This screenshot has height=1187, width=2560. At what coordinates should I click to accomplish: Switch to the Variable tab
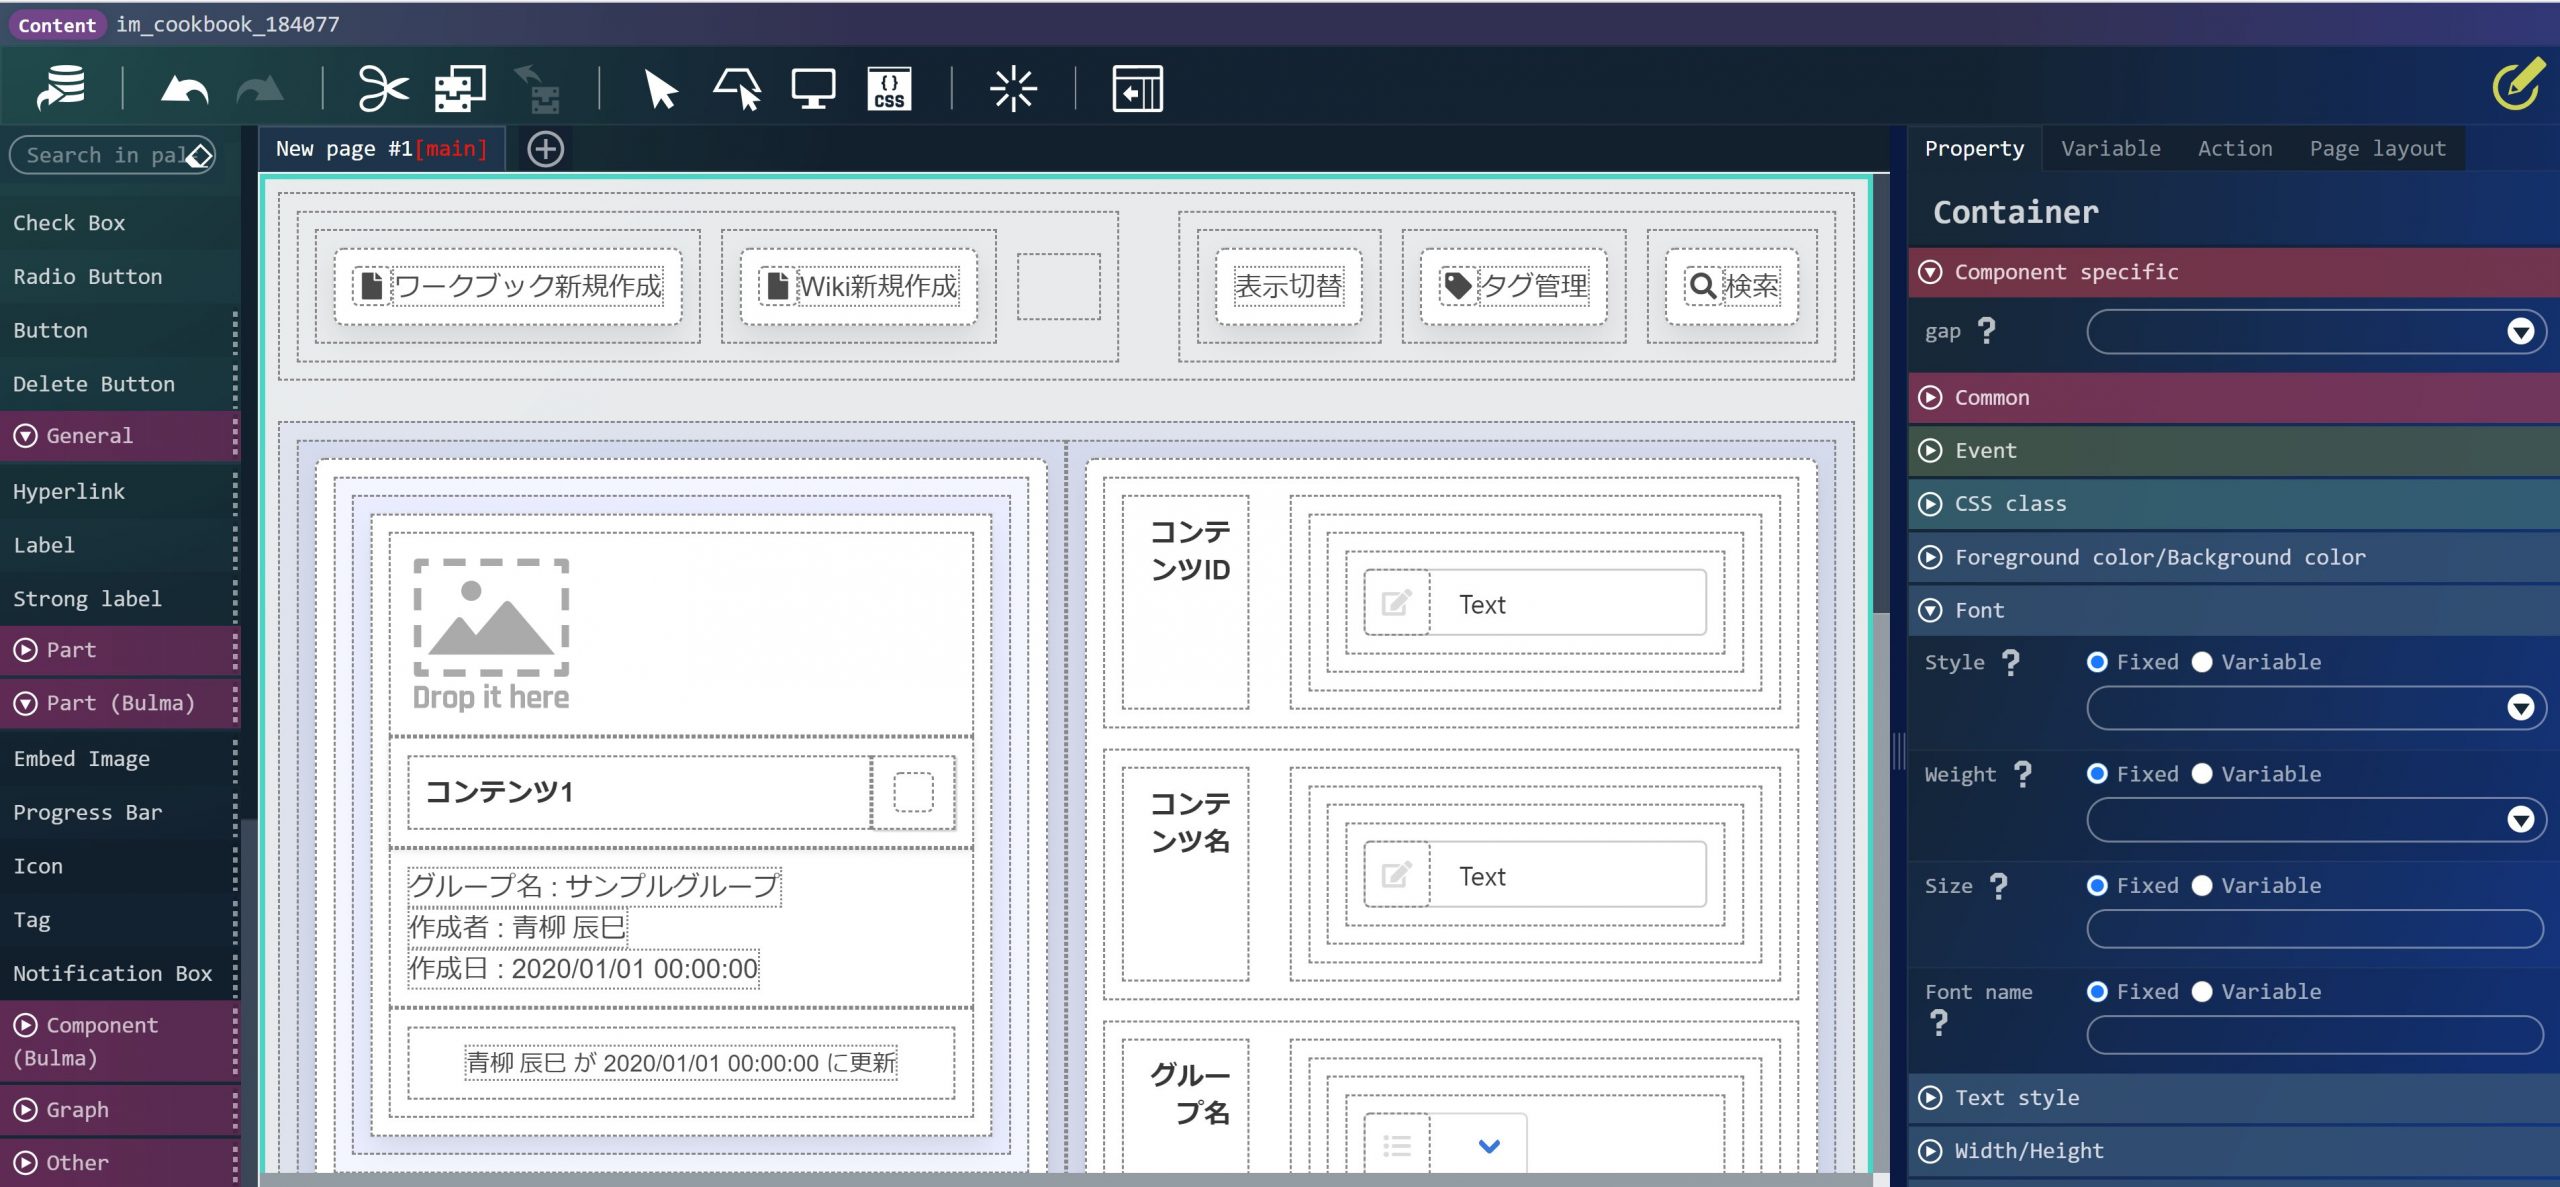pyautogui.click(x=2110, y=149)
